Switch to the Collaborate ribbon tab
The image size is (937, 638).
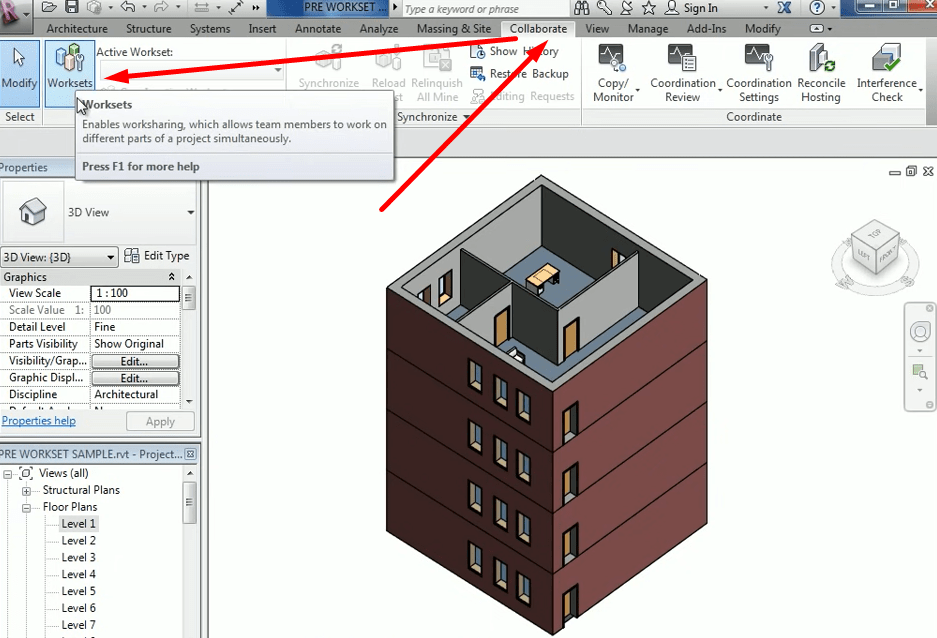[x=538, y=29]
